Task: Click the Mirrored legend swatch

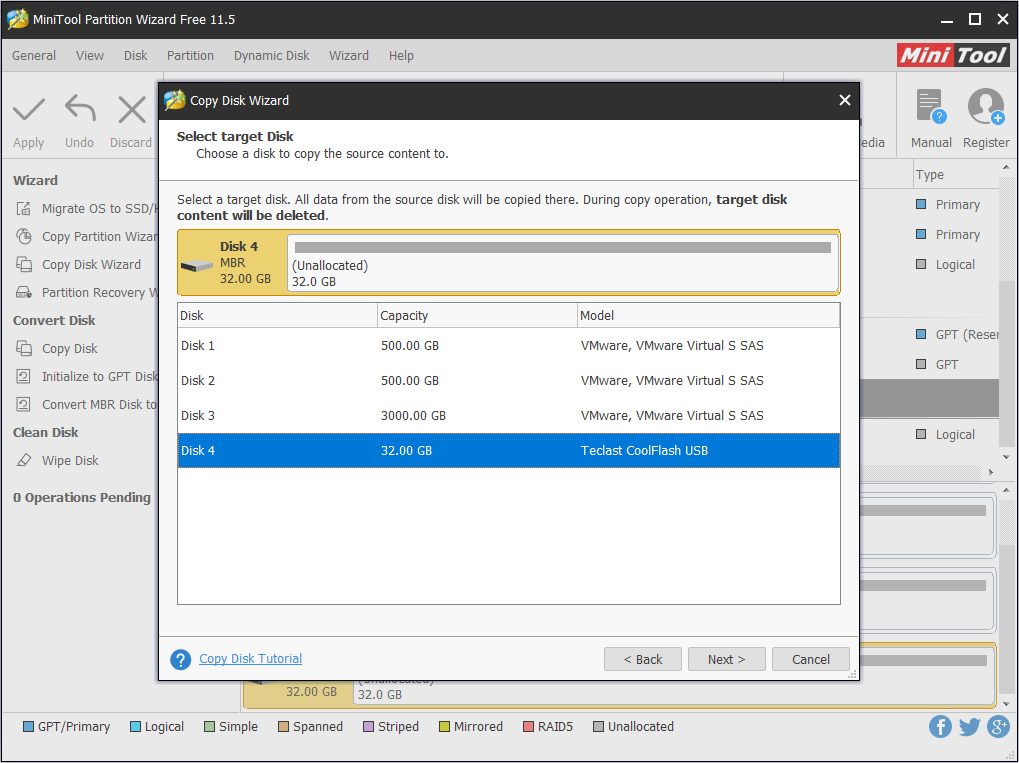Action: coord(445,727)
